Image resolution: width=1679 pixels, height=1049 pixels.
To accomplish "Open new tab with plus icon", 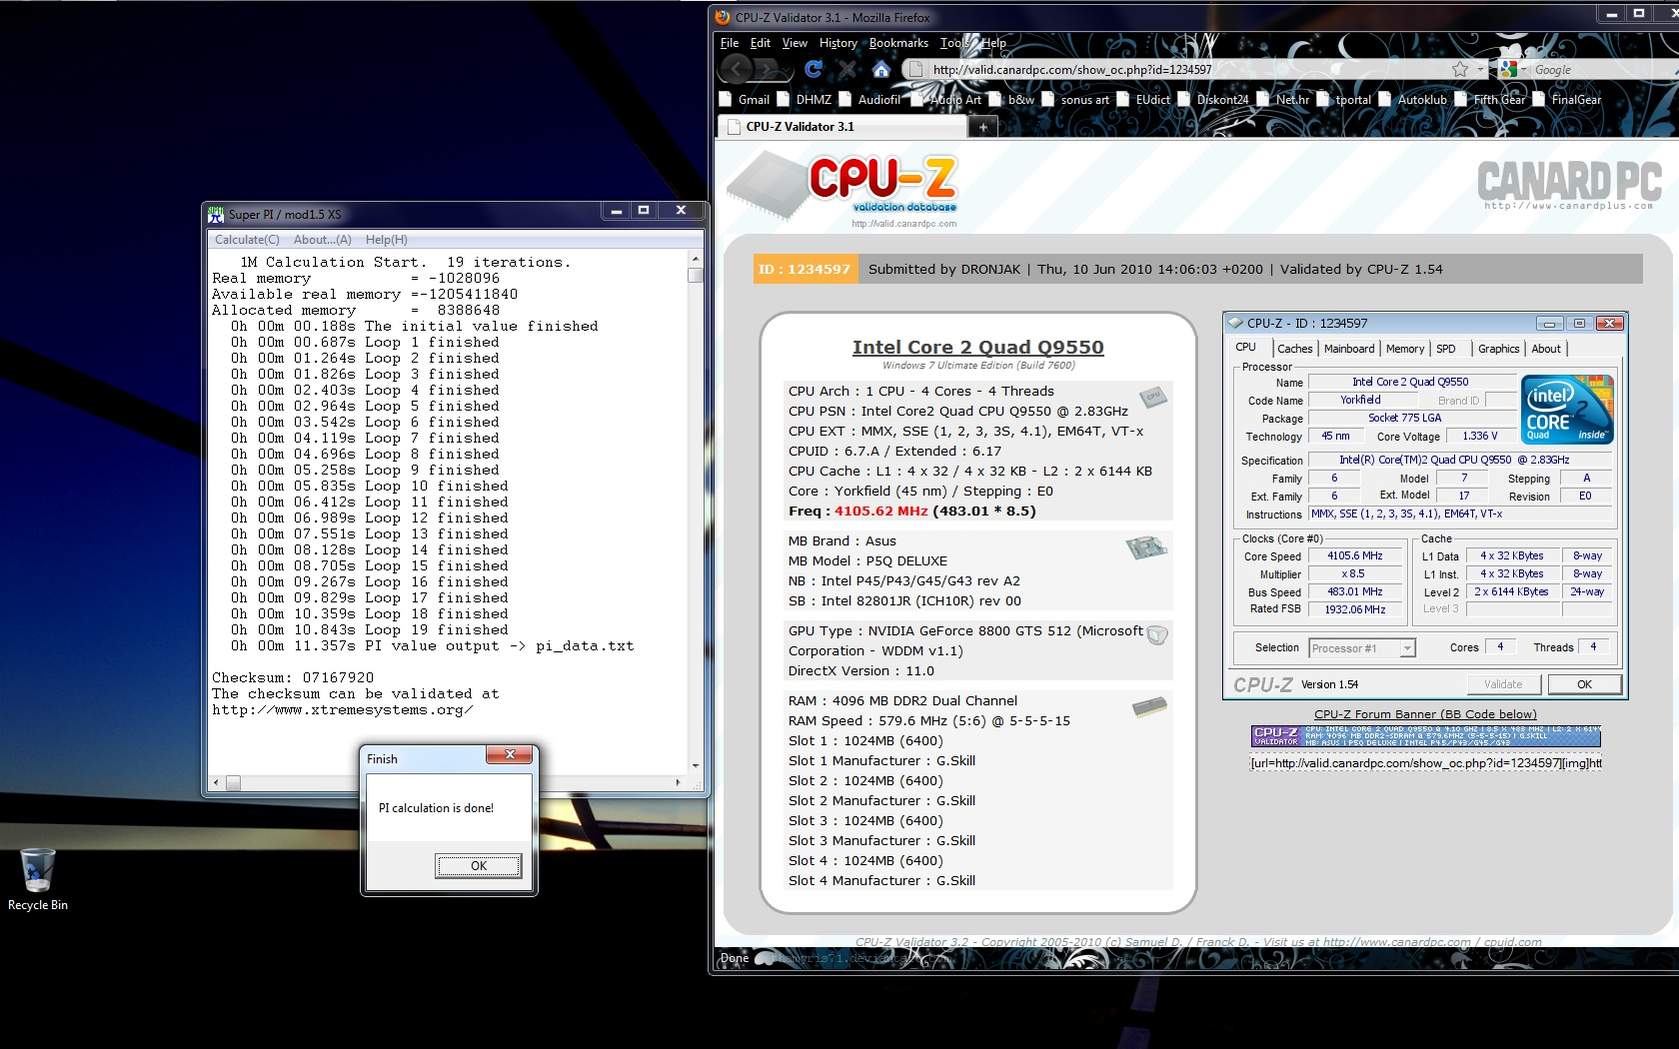I will (x=983, y=127).
